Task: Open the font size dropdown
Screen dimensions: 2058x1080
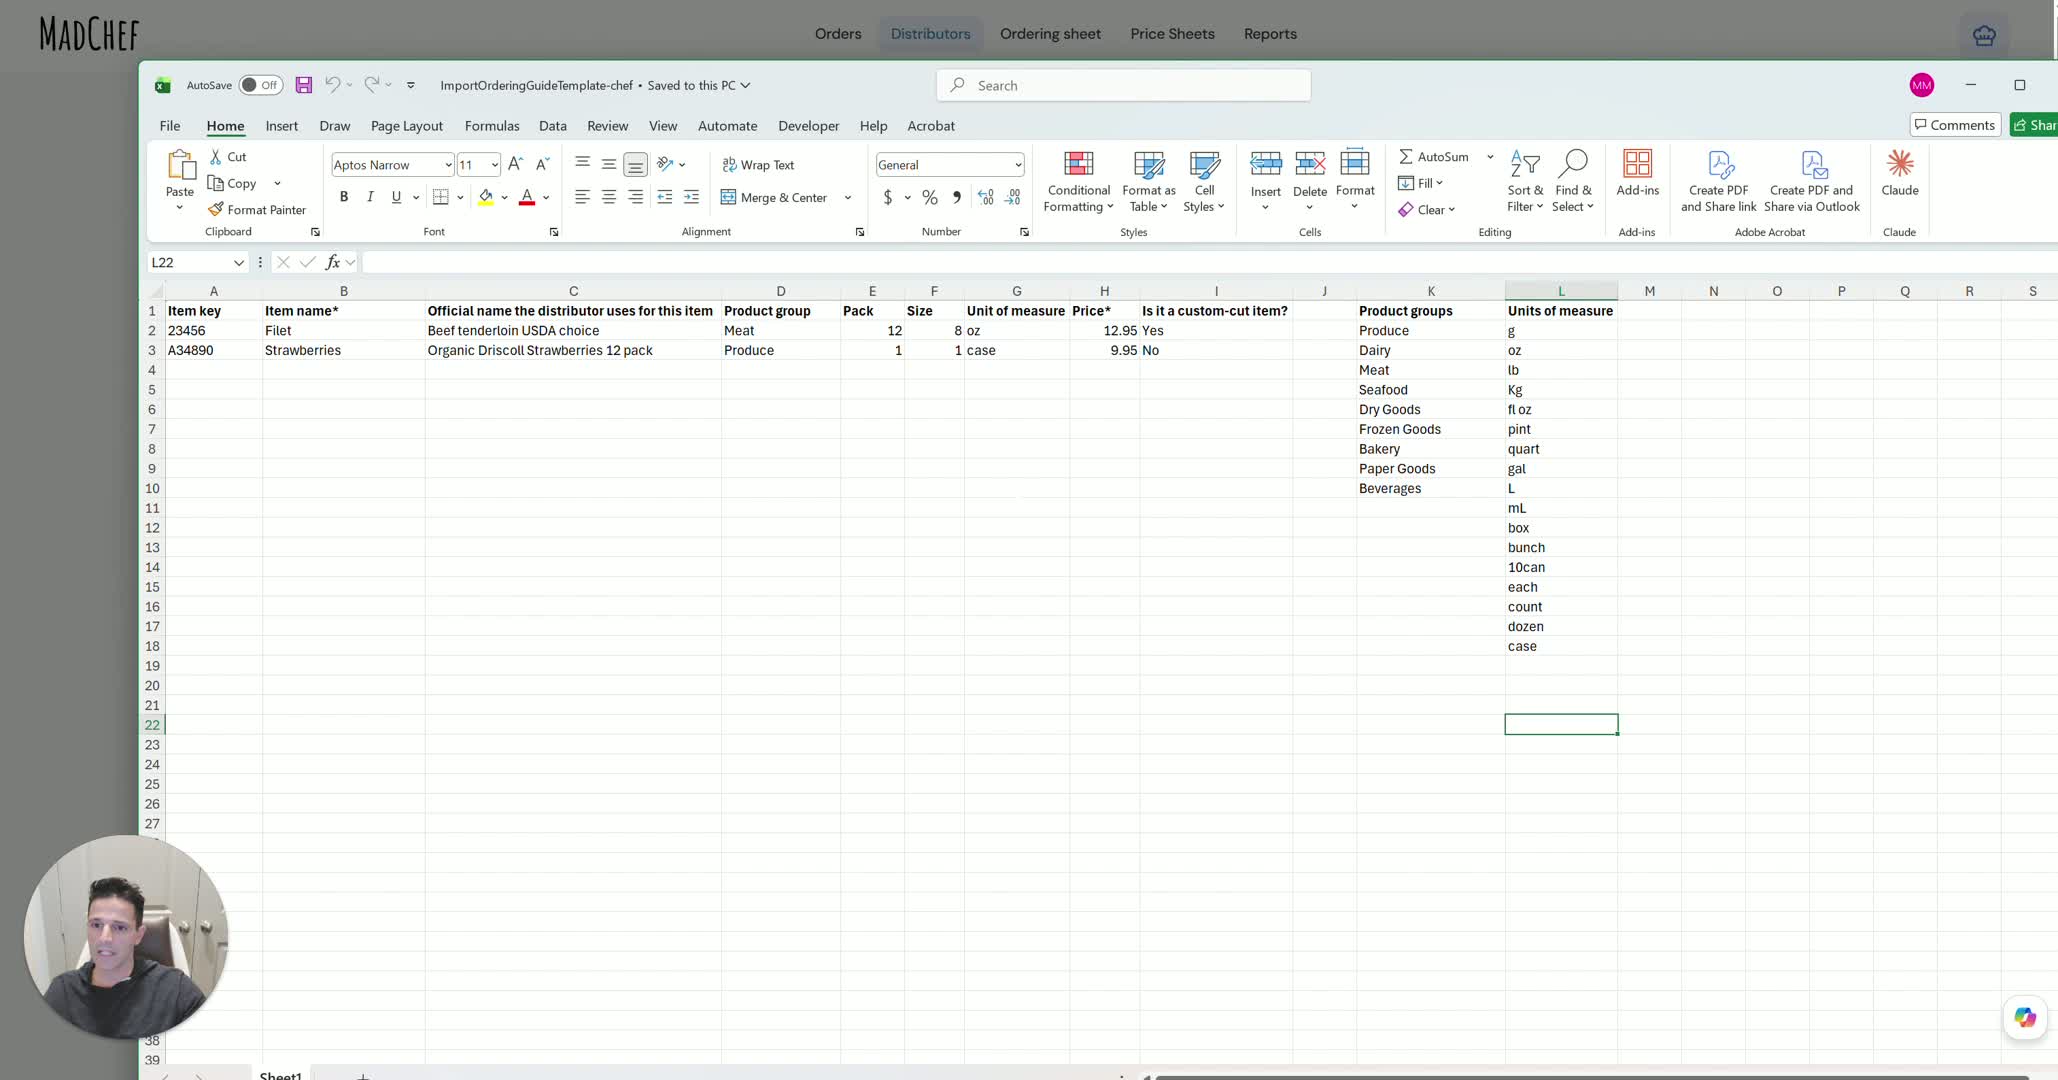Action: click(x=494, y=165)
